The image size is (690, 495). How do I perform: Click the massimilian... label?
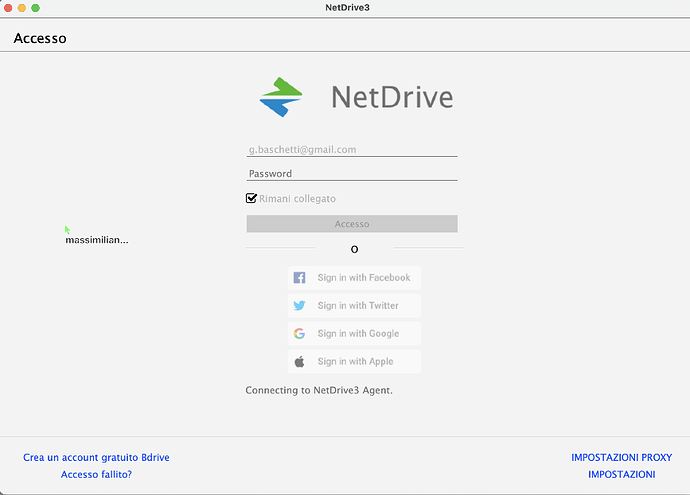(97, 241)
